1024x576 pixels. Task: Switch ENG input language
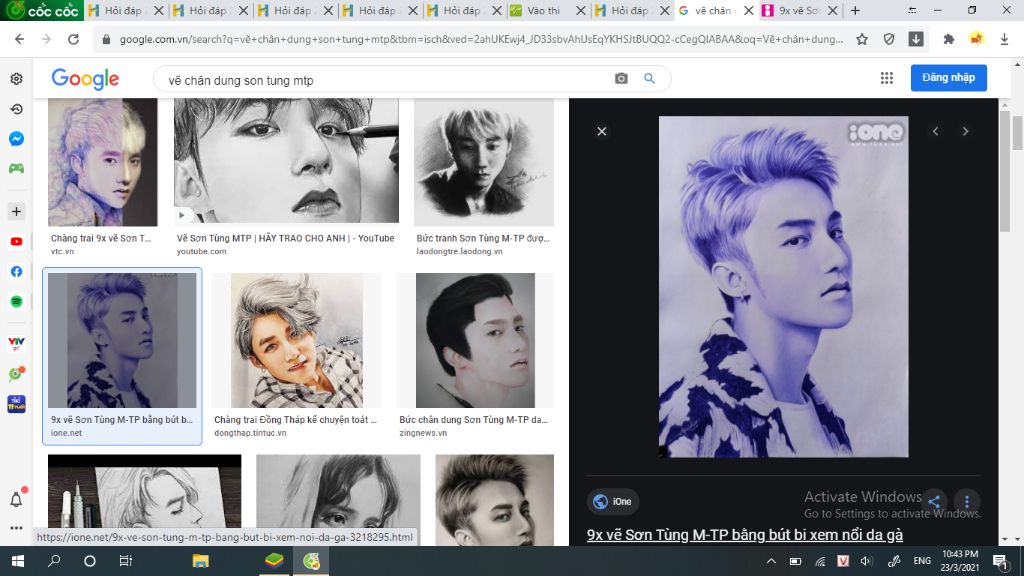tap(922, 561)
